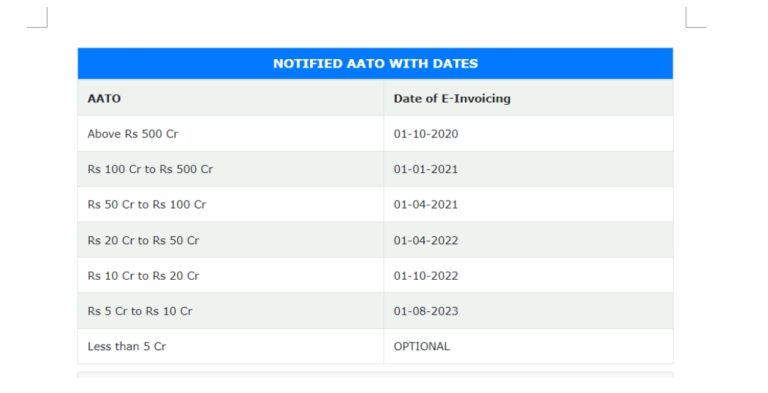Click the 'NOTIFIED AATO WITH DATES' table title
The width and height of the screenshot is (768, 393).
[375, 64]
